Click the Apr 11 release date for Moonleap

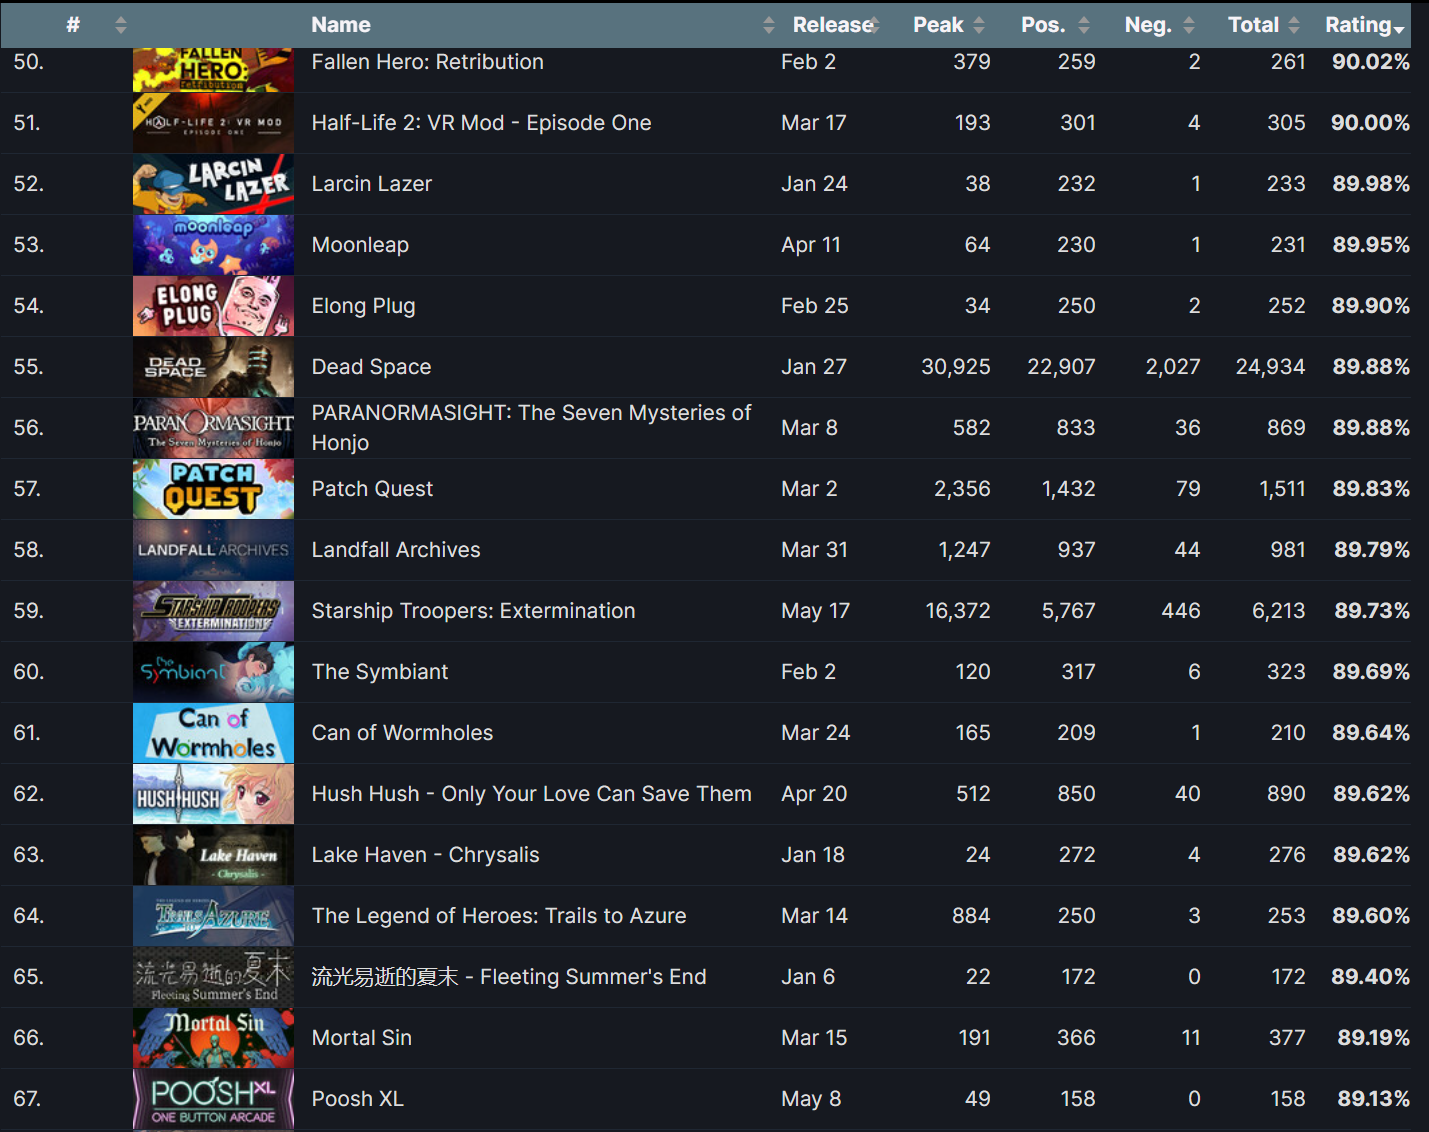pyautogui.click(x=811, y=245)
